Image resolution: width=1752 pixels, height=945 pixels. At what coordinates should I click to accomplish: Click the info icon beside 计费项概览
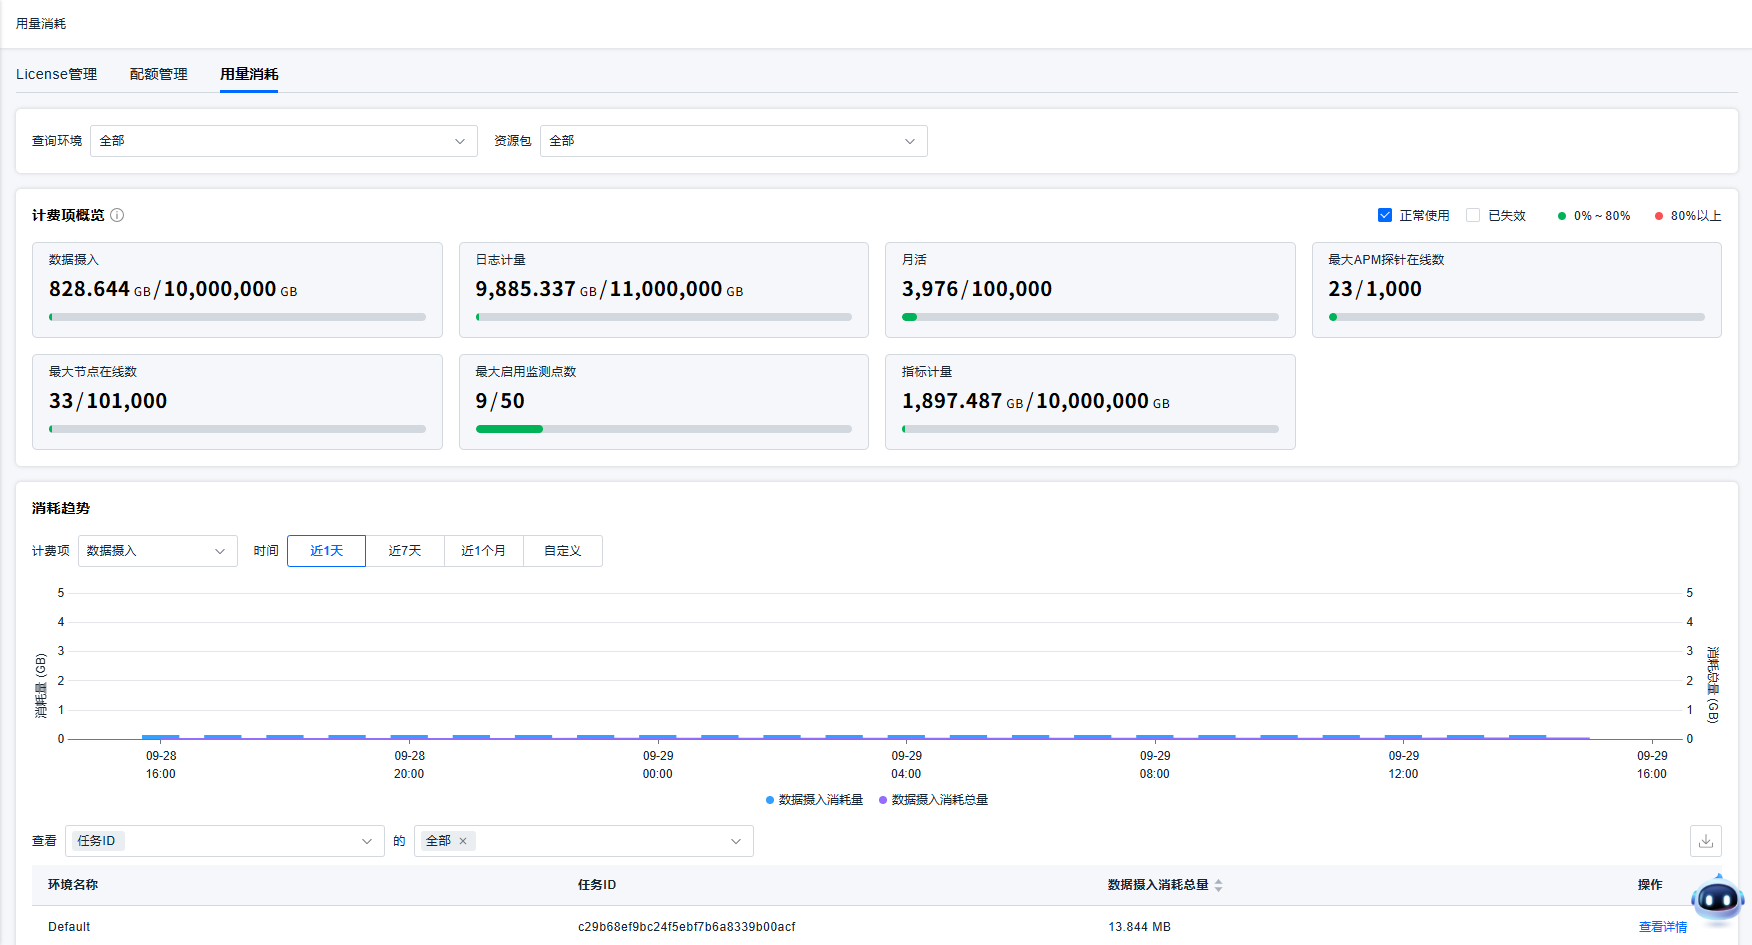coord(117,215)
